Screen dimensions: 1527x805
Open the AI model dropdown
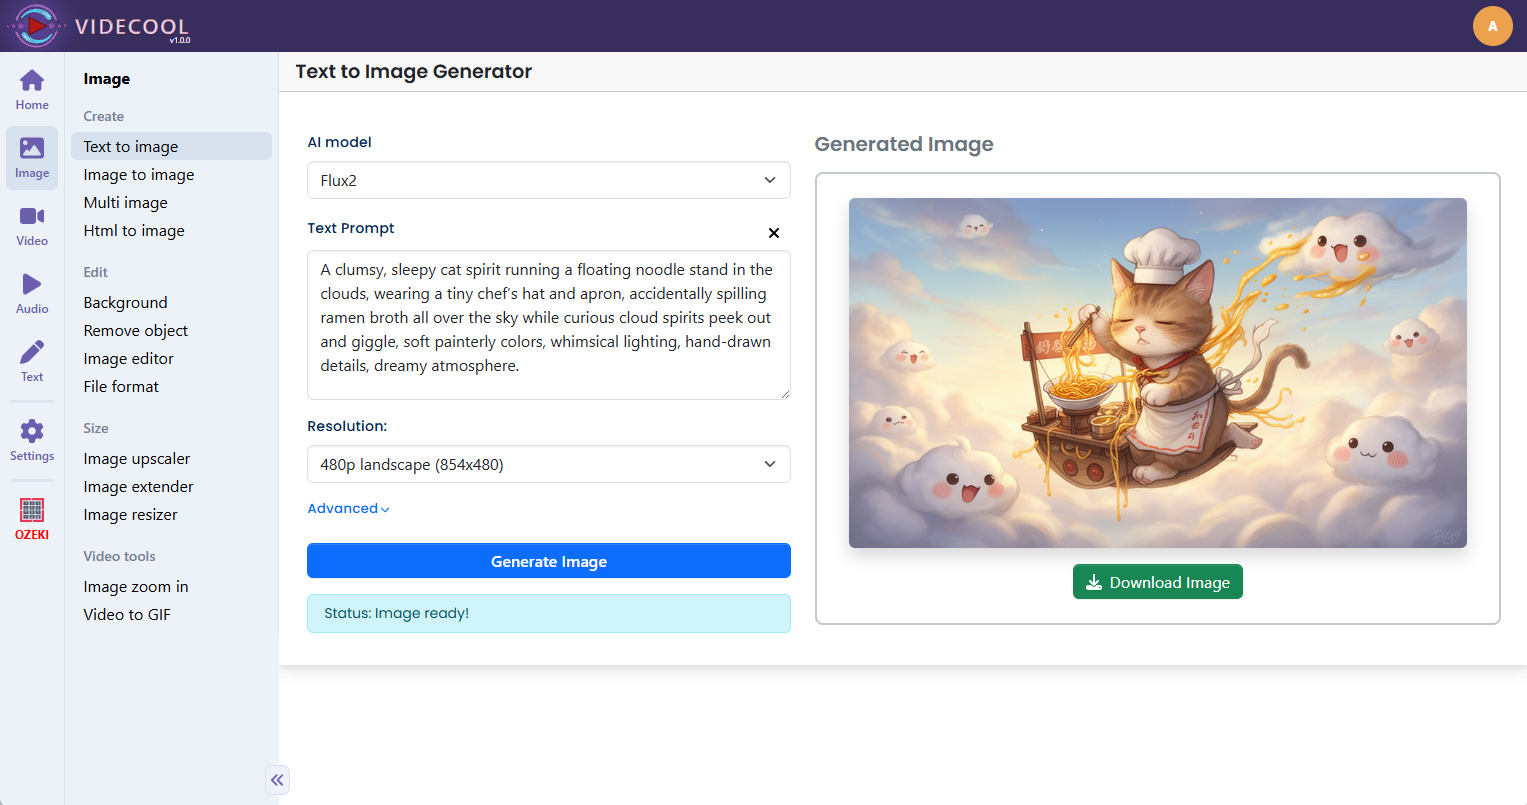tap(548, 180)
